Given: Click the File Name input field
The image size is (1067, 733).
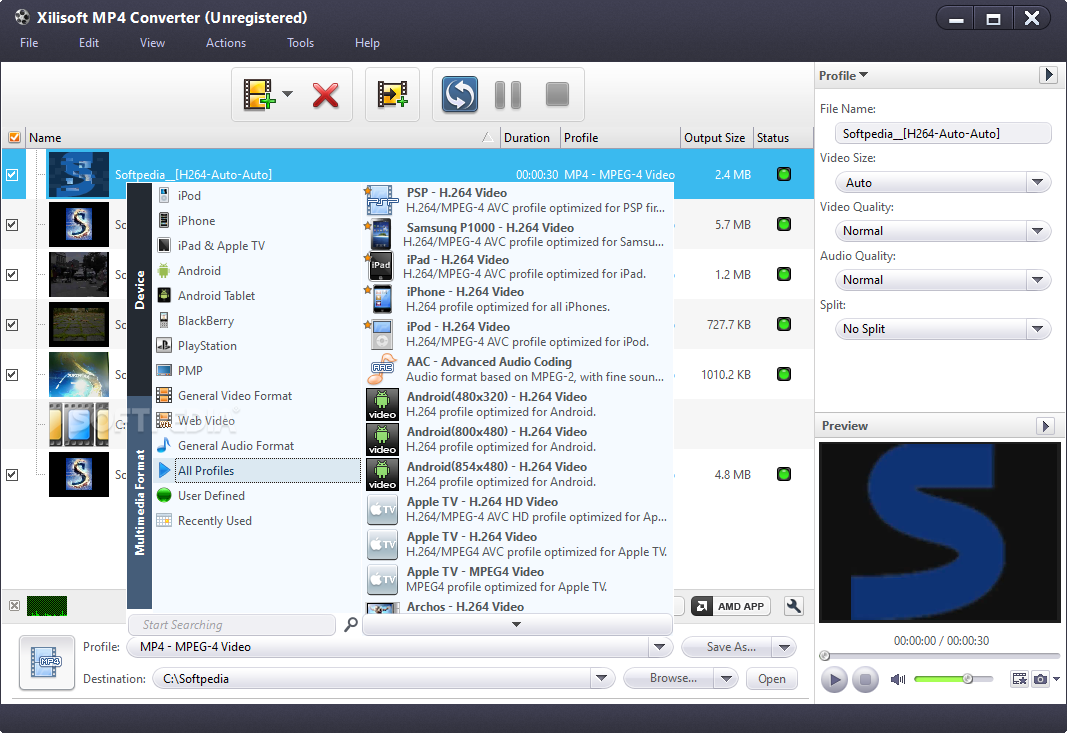Looking at the screenshot, I should point(943,133).
